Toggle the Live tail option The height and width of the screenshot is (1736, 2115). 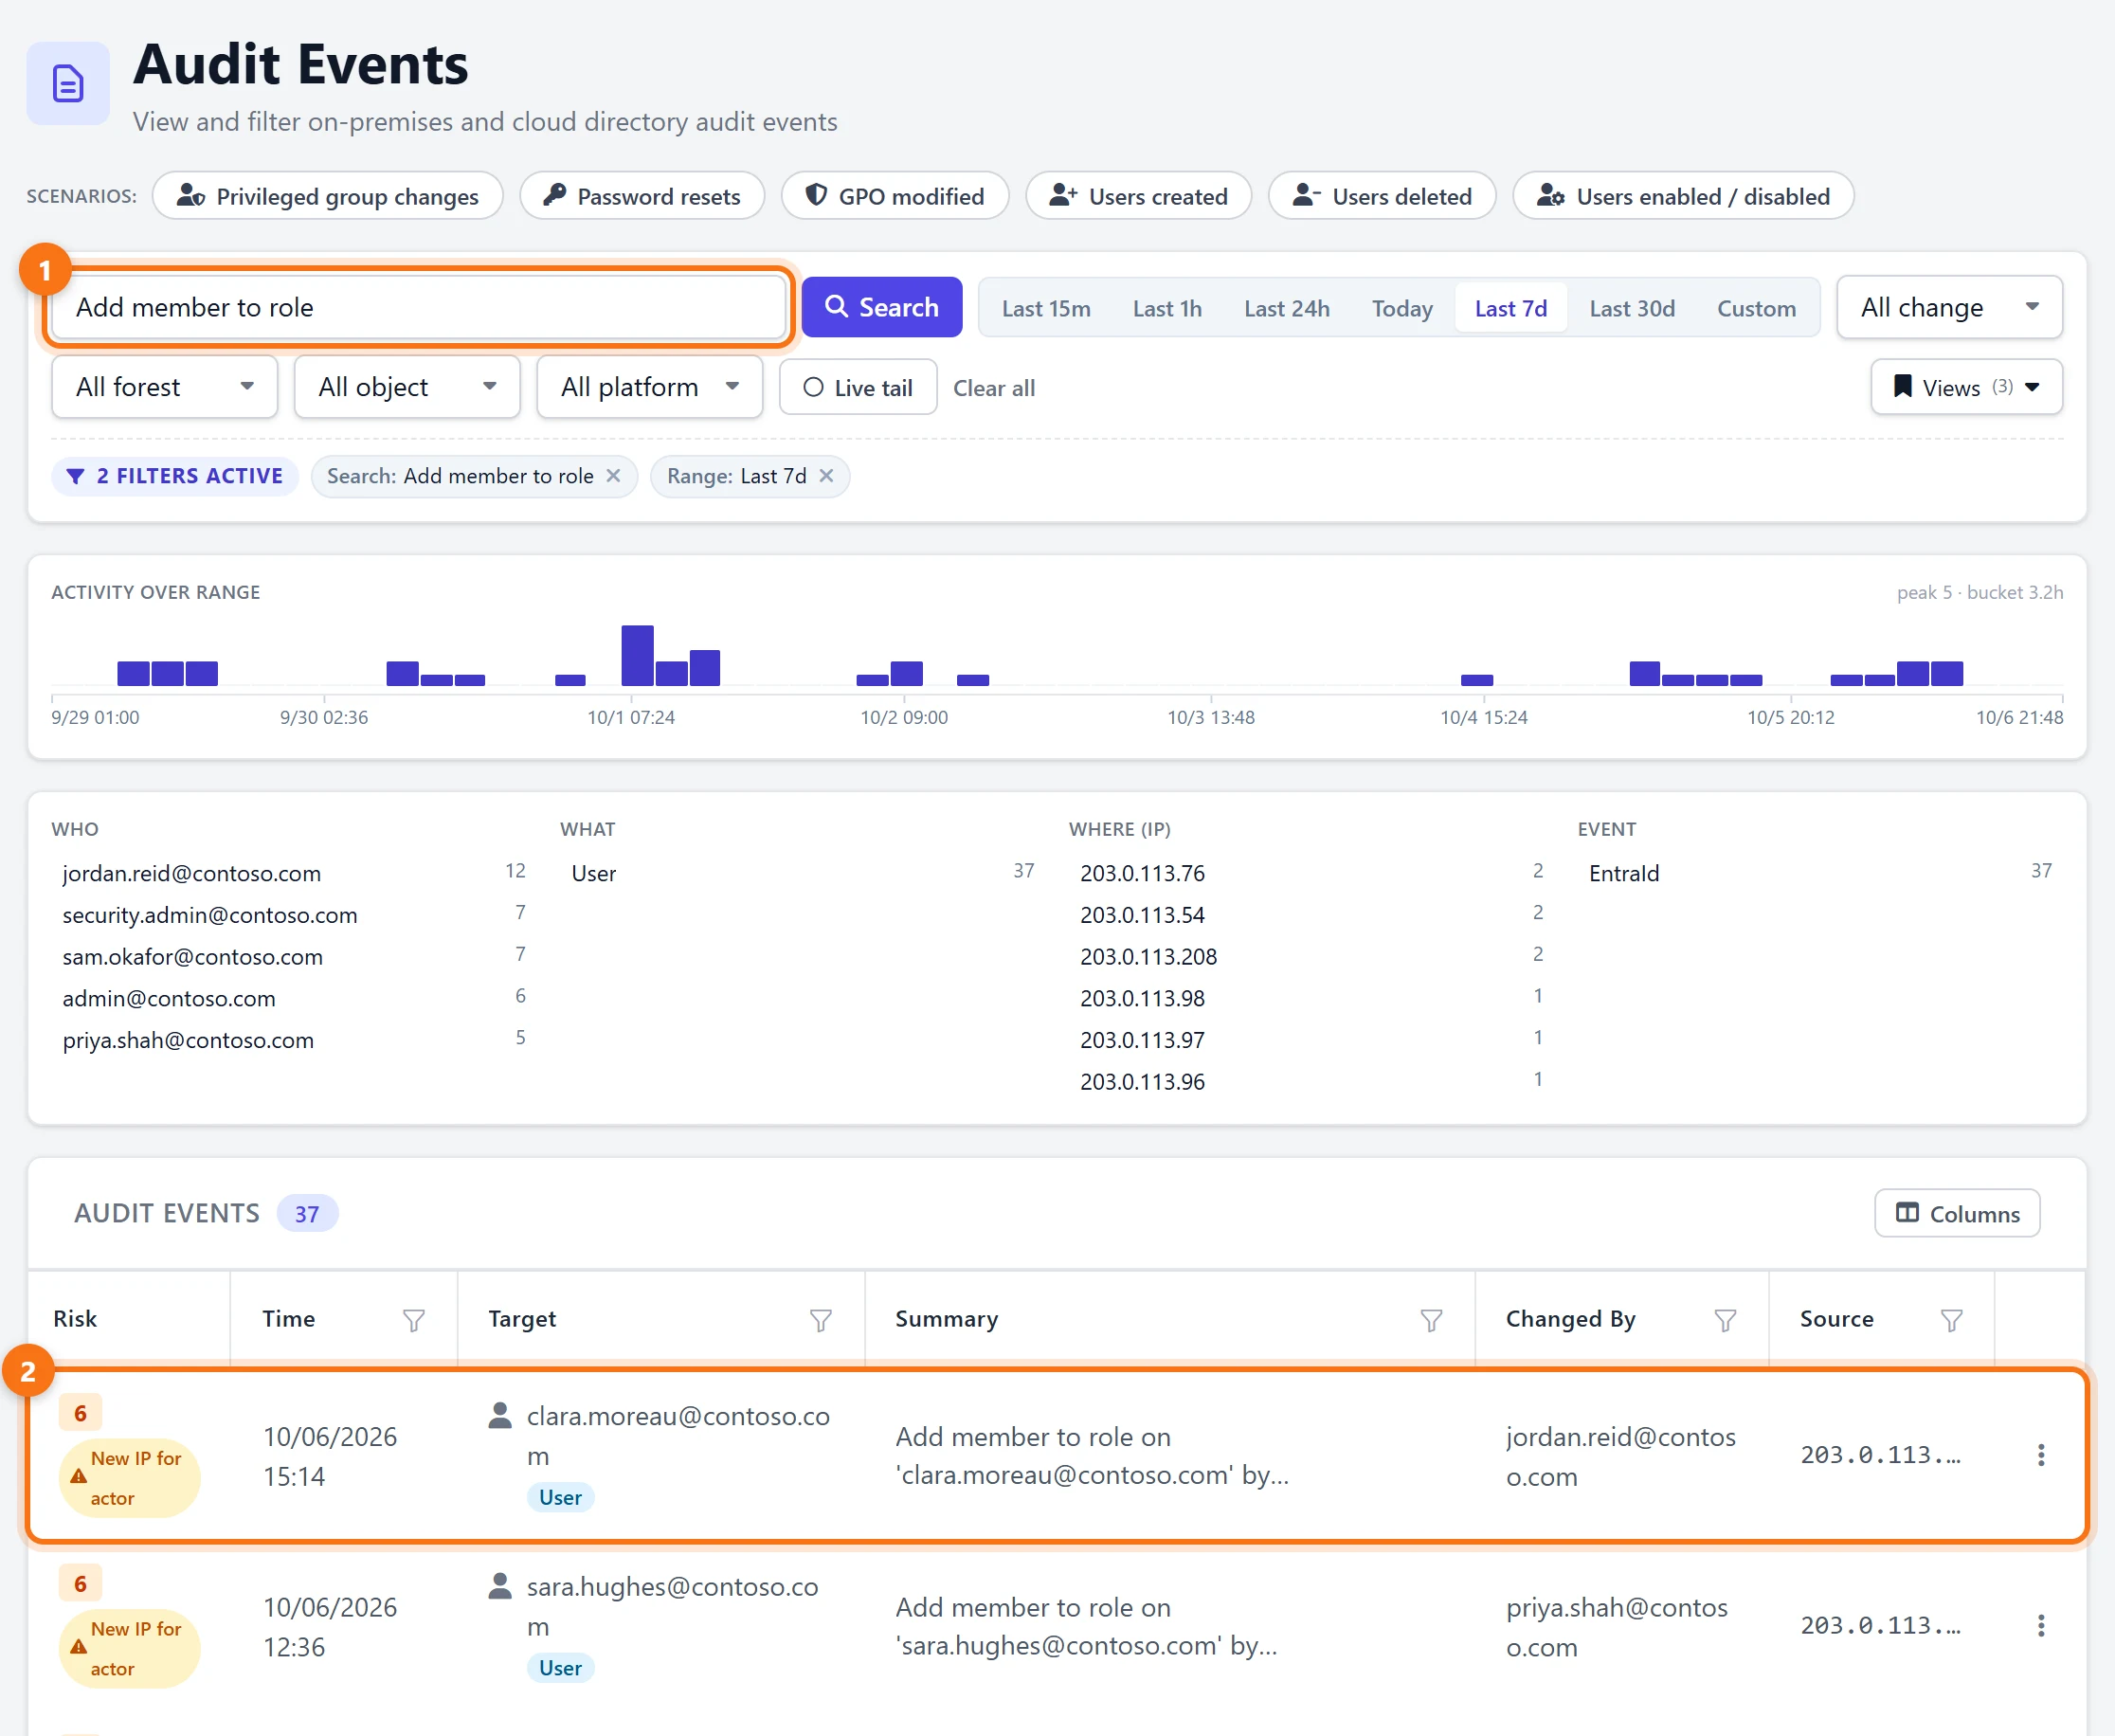(858, 387)
